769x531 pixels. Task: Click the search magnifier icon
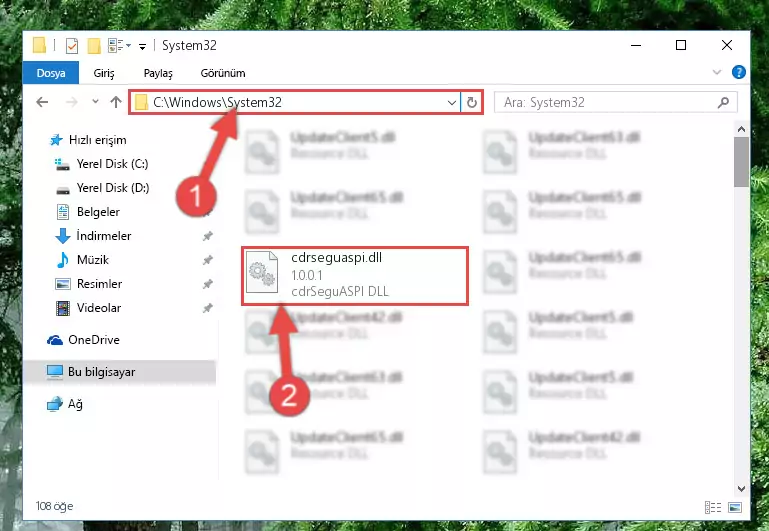click(723, 102)
